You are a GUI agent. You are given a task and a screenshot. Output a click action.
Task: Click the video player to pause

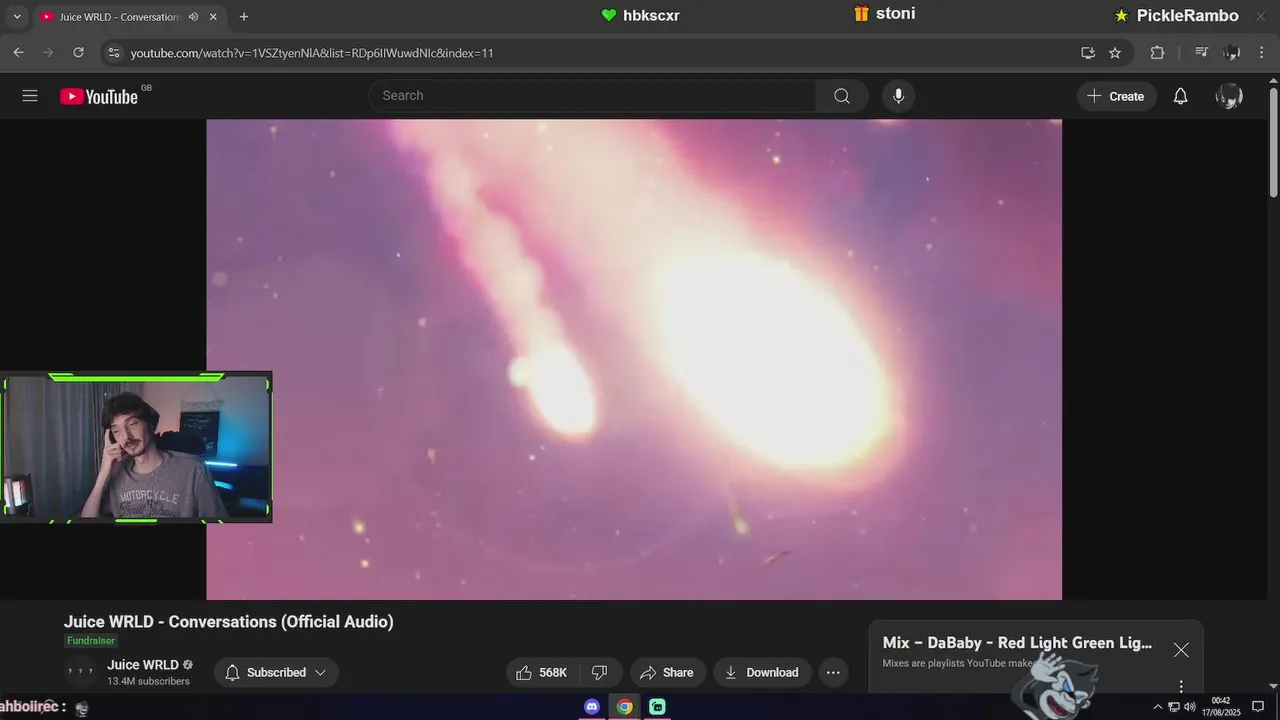[634, 359]
